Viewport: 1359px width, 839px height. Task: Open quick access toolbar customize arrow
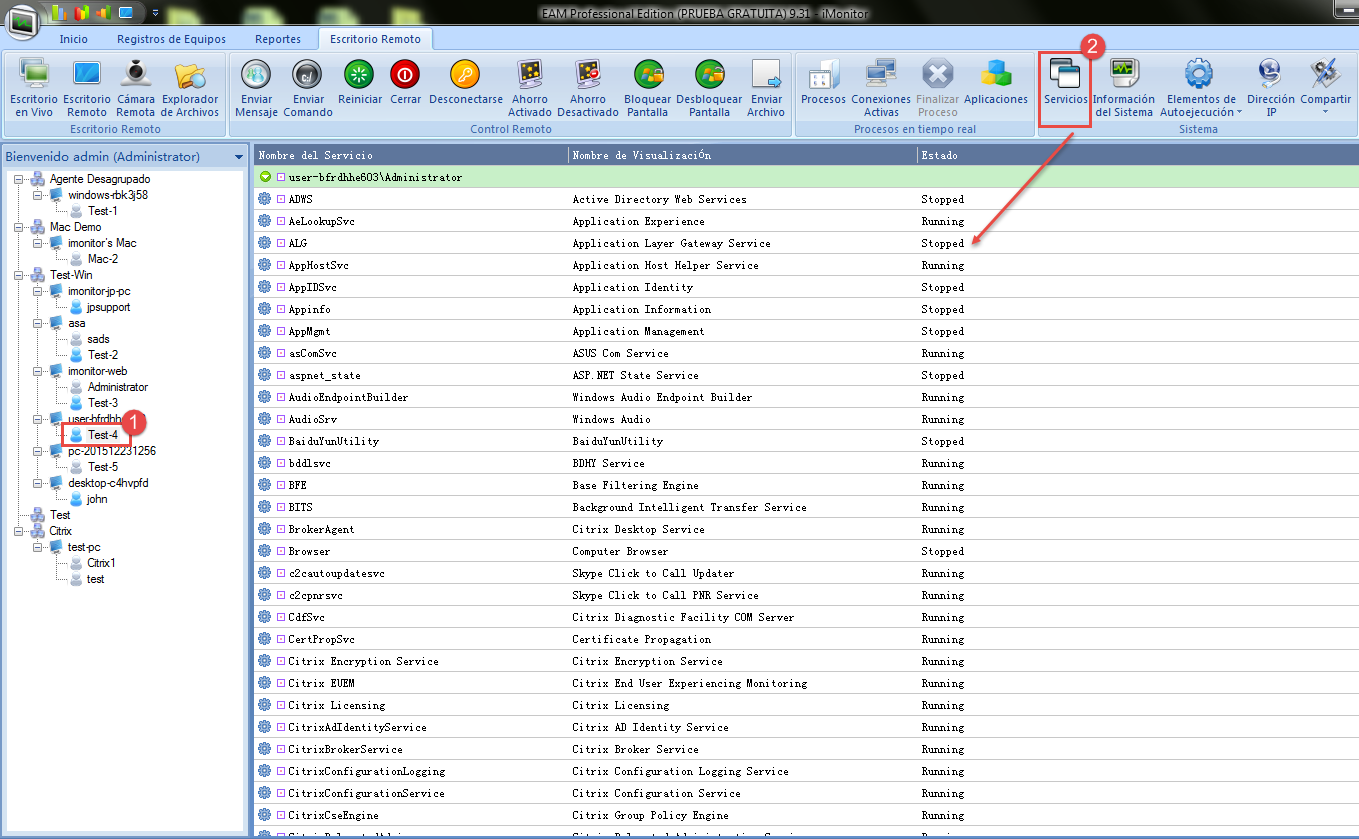[x=155, y=13]
